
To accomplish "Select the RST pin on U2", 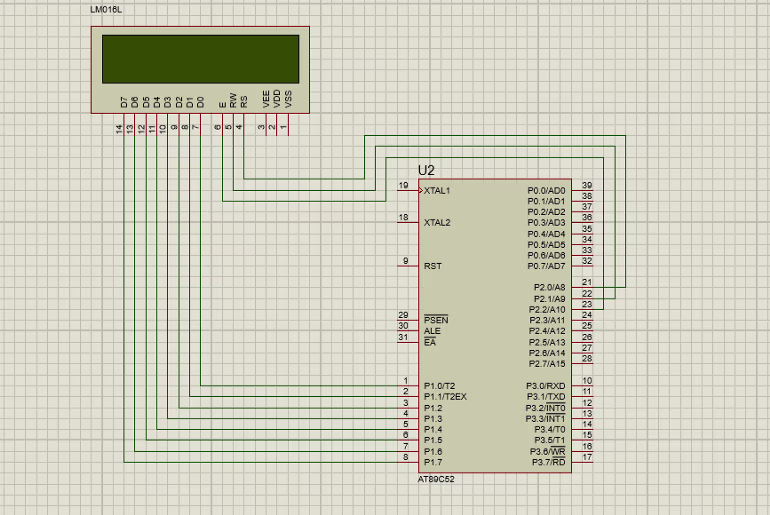I will tap(433, 266).
